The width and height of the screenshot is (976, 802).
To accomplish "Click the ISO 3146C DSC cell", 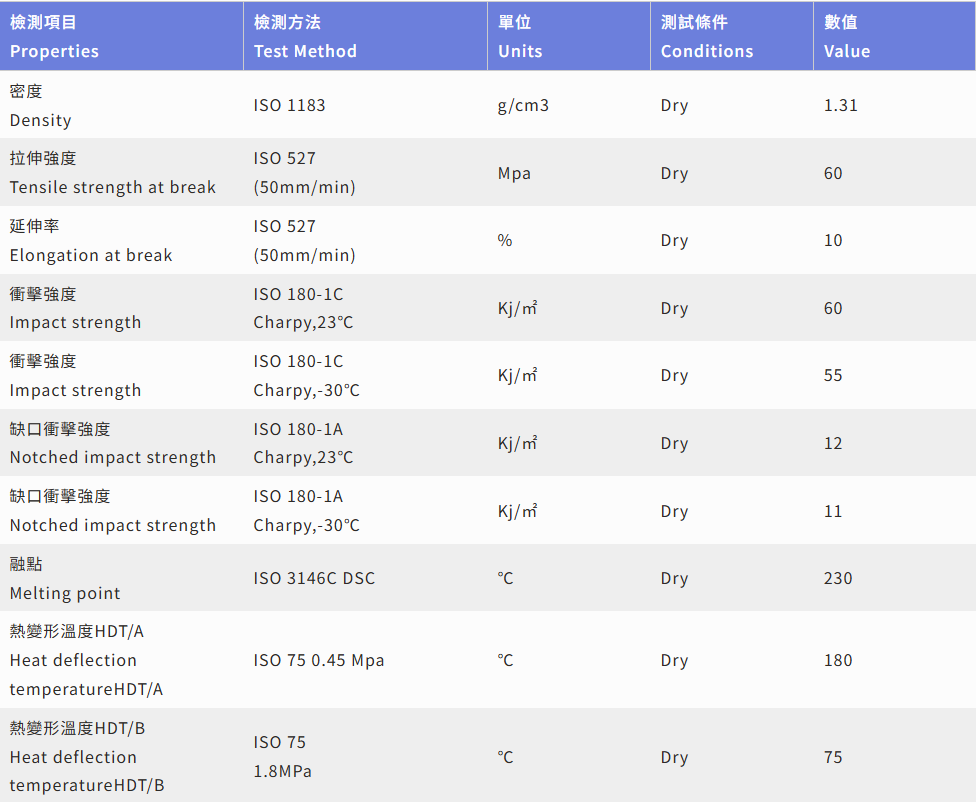I will coord(314,578).
